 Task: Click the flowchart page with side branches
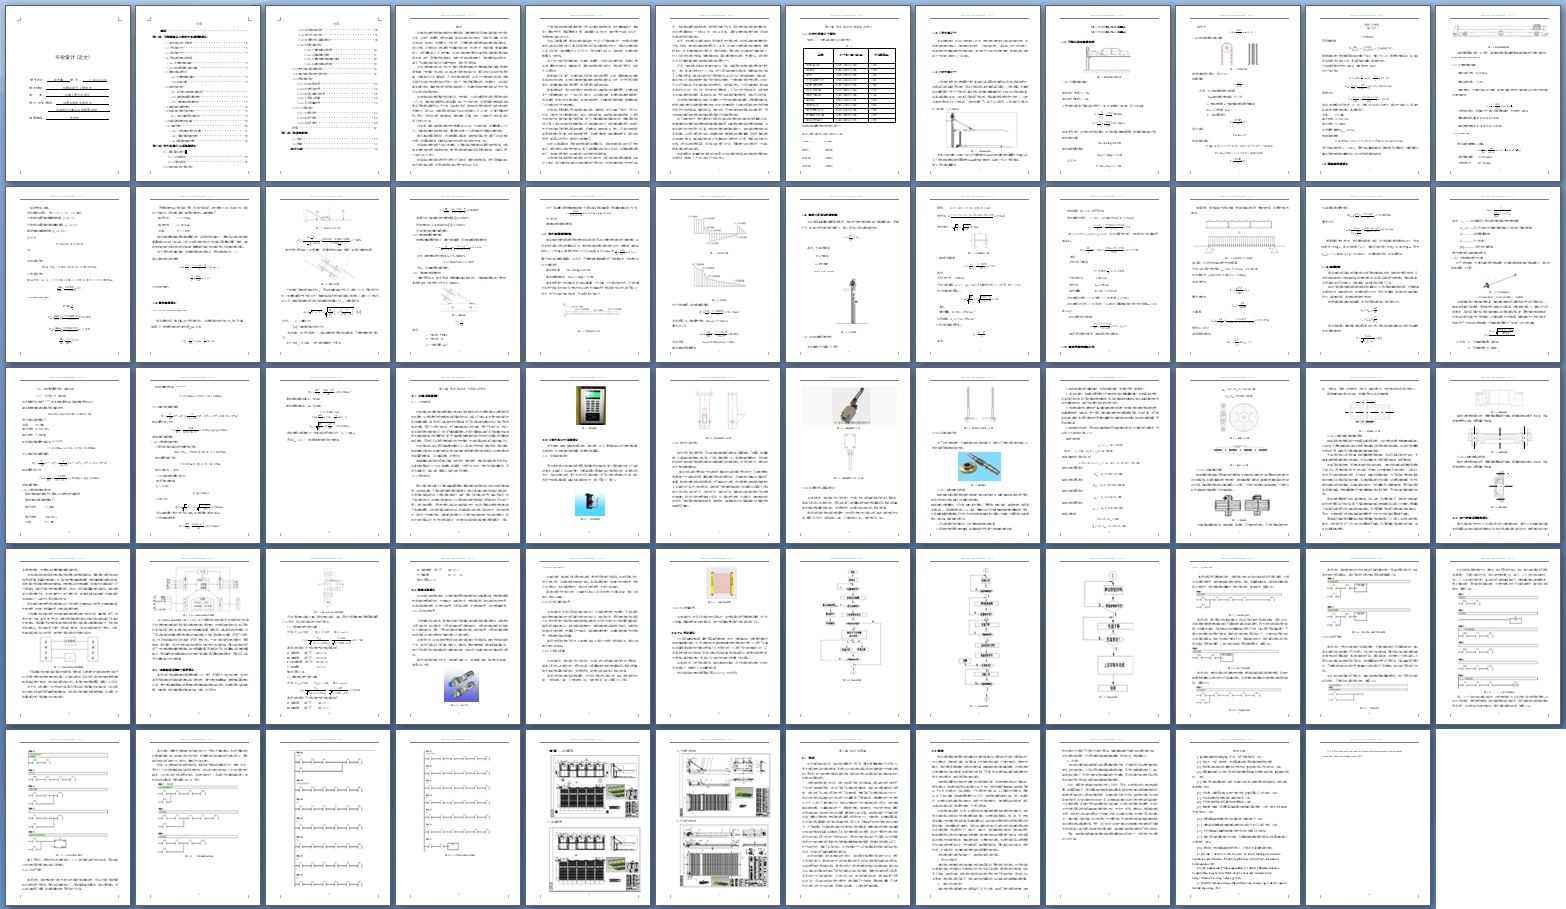(848, 637)
